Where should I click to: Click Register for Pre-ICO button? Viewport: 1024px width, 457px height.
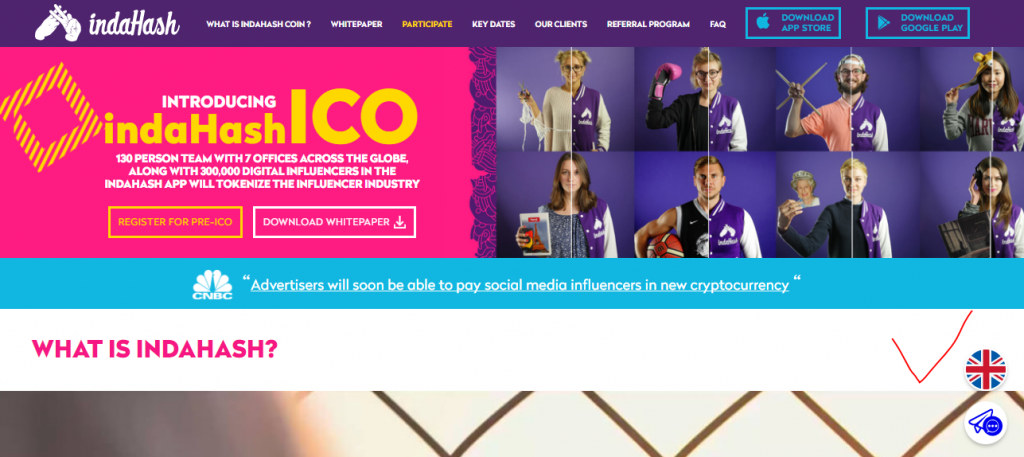176,222
